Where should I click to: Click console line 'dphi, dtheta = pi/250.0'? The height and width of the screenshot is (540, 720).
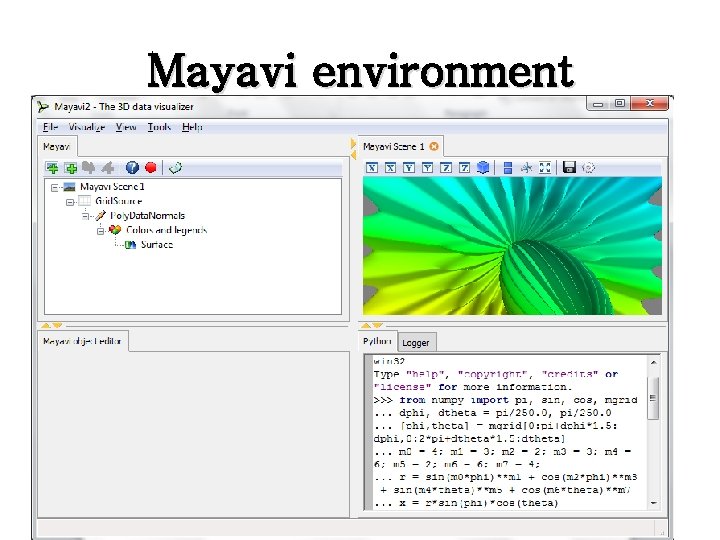click(x=492, y=413)
